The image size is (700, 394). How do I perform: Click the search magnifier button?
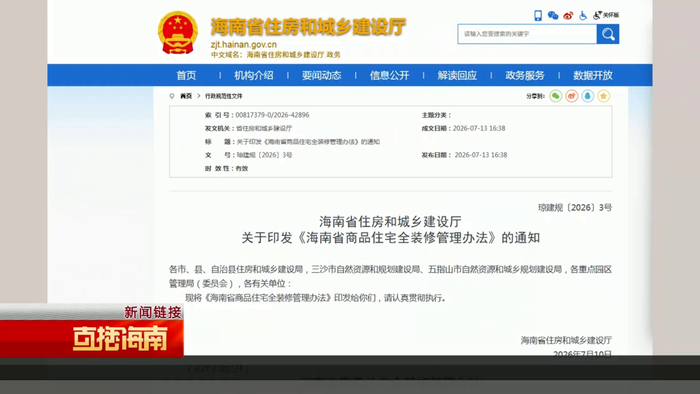[608, 34]
